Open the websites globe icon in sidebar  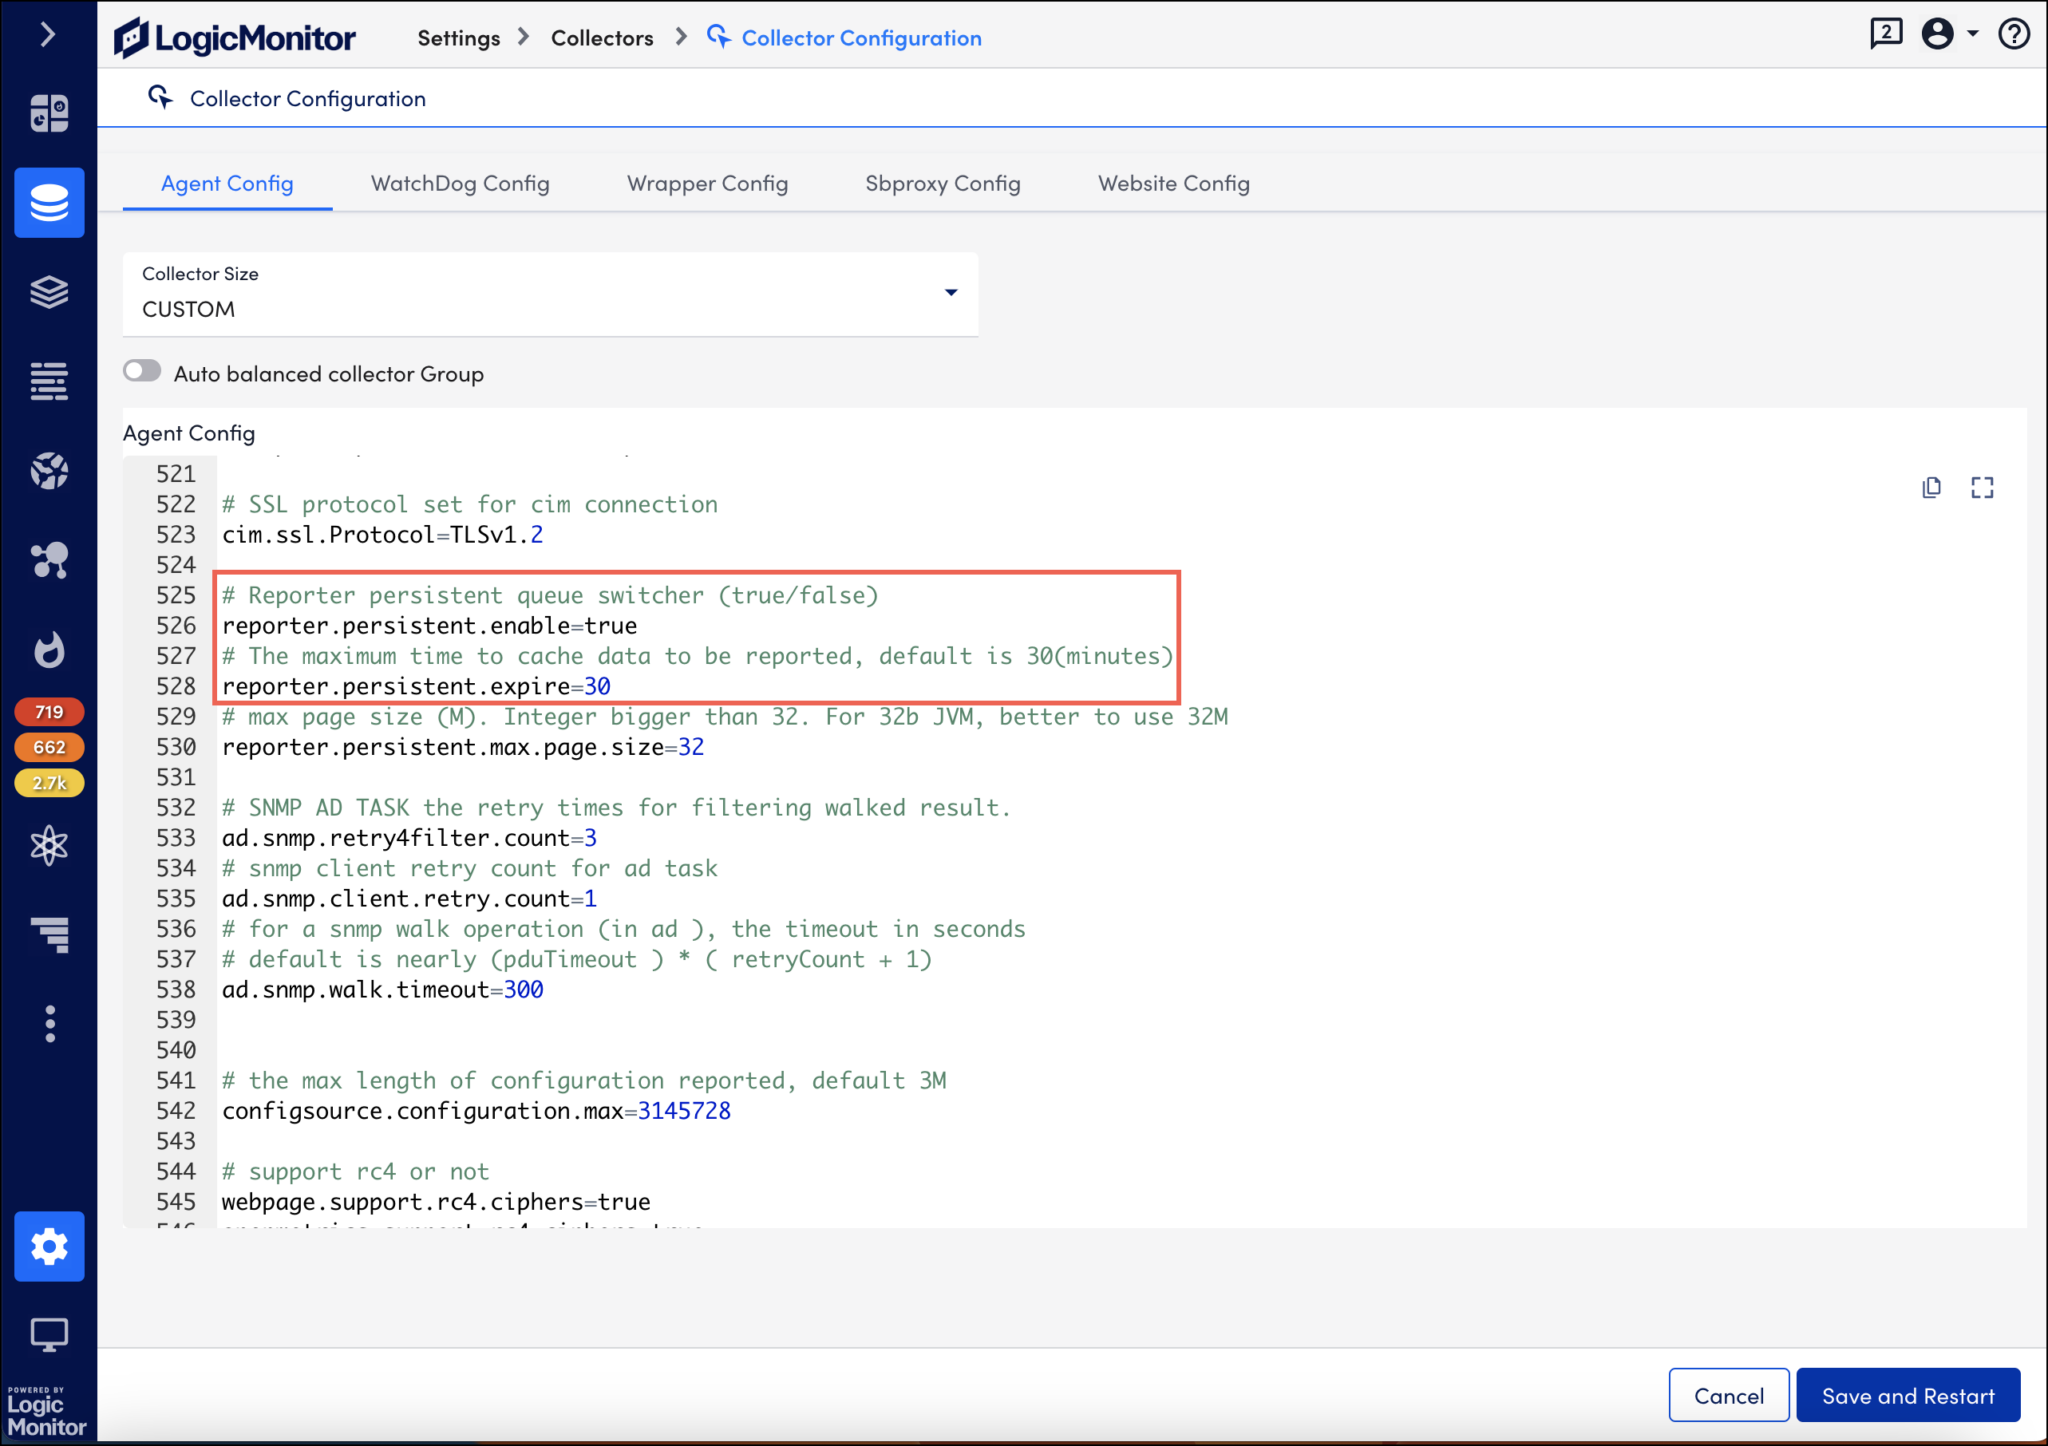(49, 470)
